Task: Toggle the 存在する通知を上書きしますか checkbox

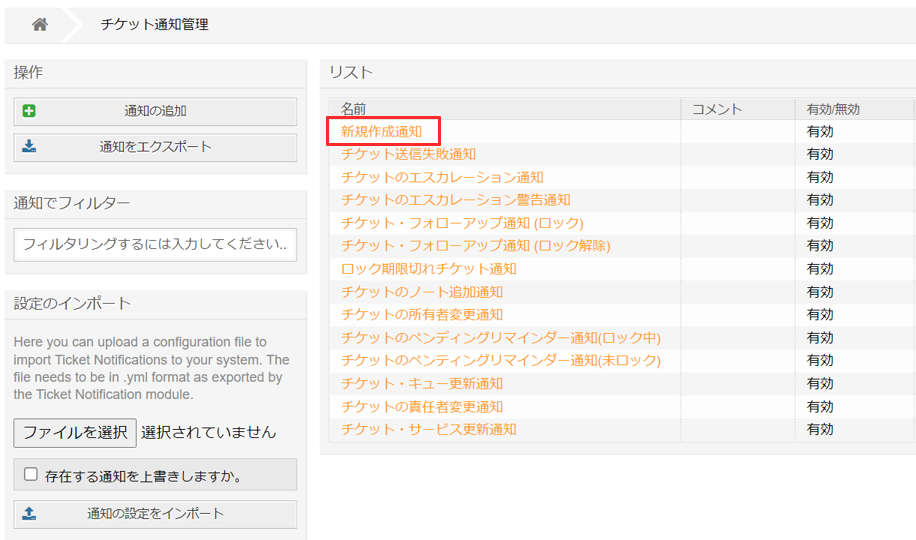Action: (31, 474)
